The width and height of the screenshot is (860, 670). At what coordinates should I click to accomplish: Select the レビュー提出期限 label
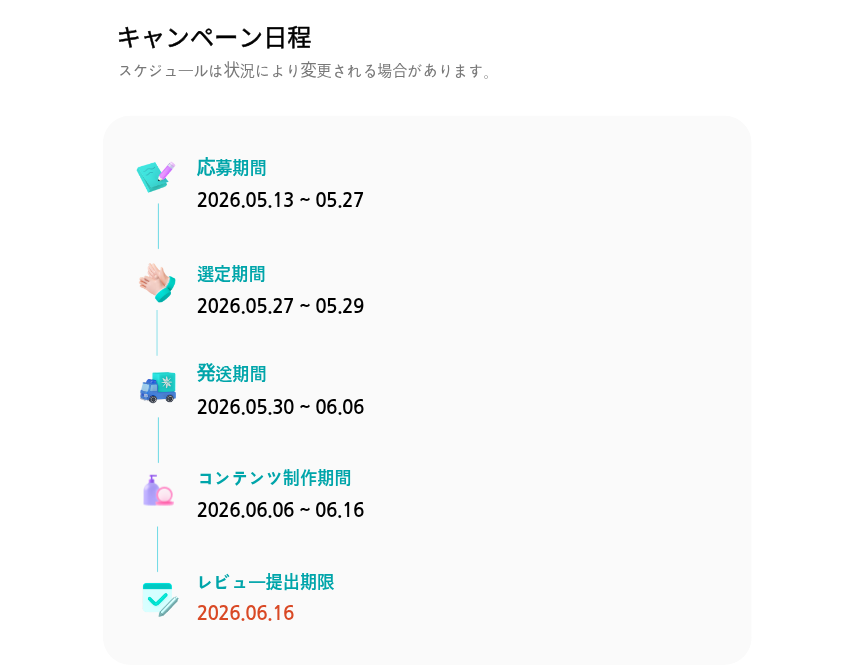pyautogui.click(x=265, y=582)
